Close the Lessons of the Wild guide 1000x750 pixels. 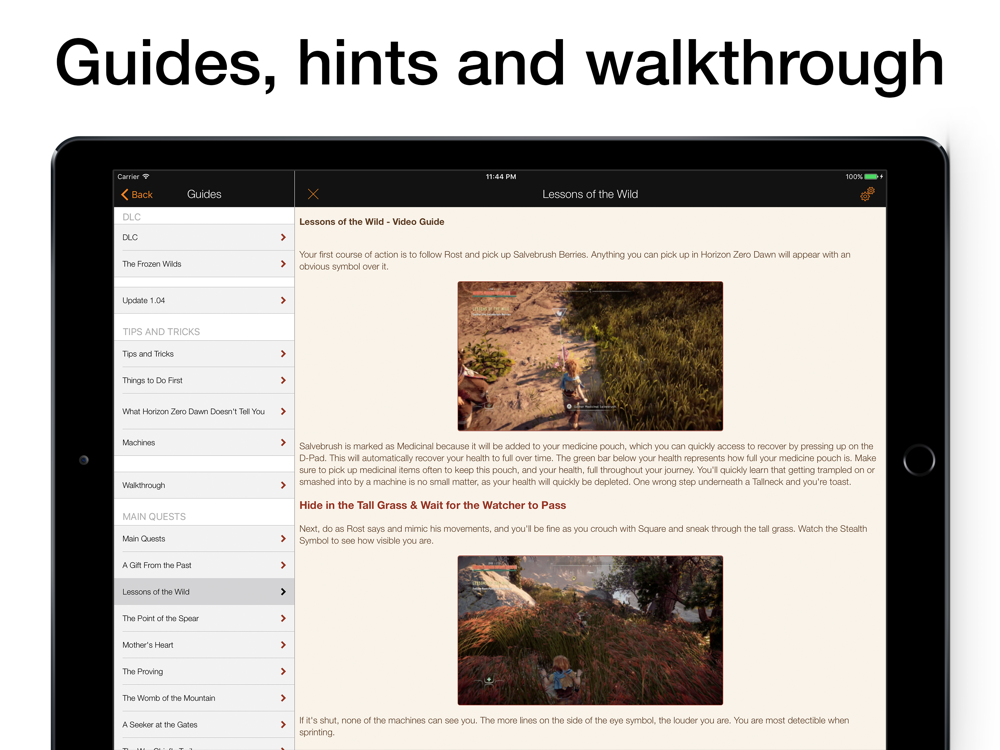click(x=313, y=194)
